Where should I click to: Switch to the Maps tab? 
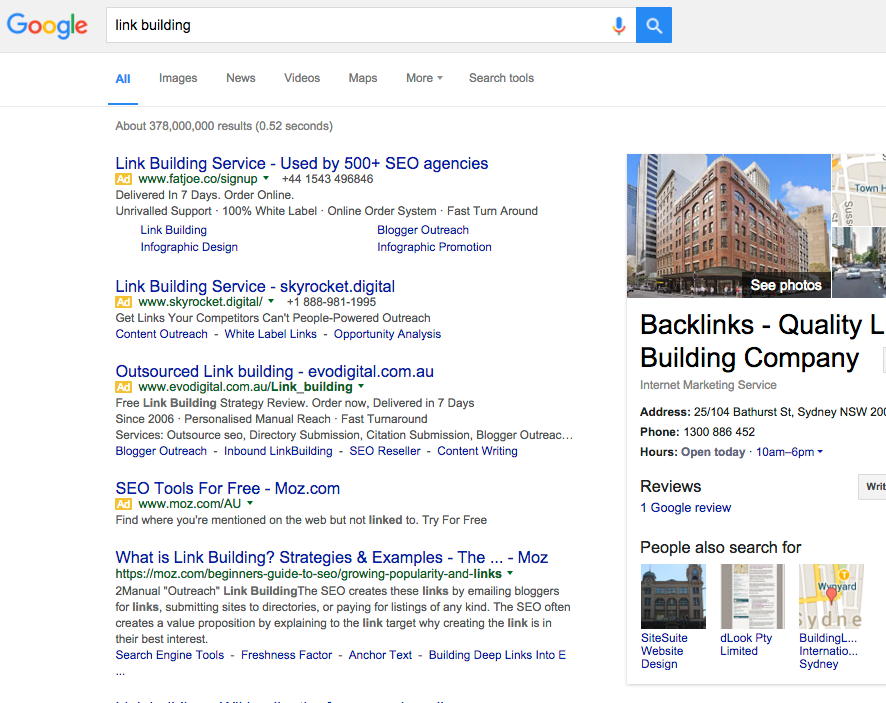pyautogui.click(x=363, y=78)
